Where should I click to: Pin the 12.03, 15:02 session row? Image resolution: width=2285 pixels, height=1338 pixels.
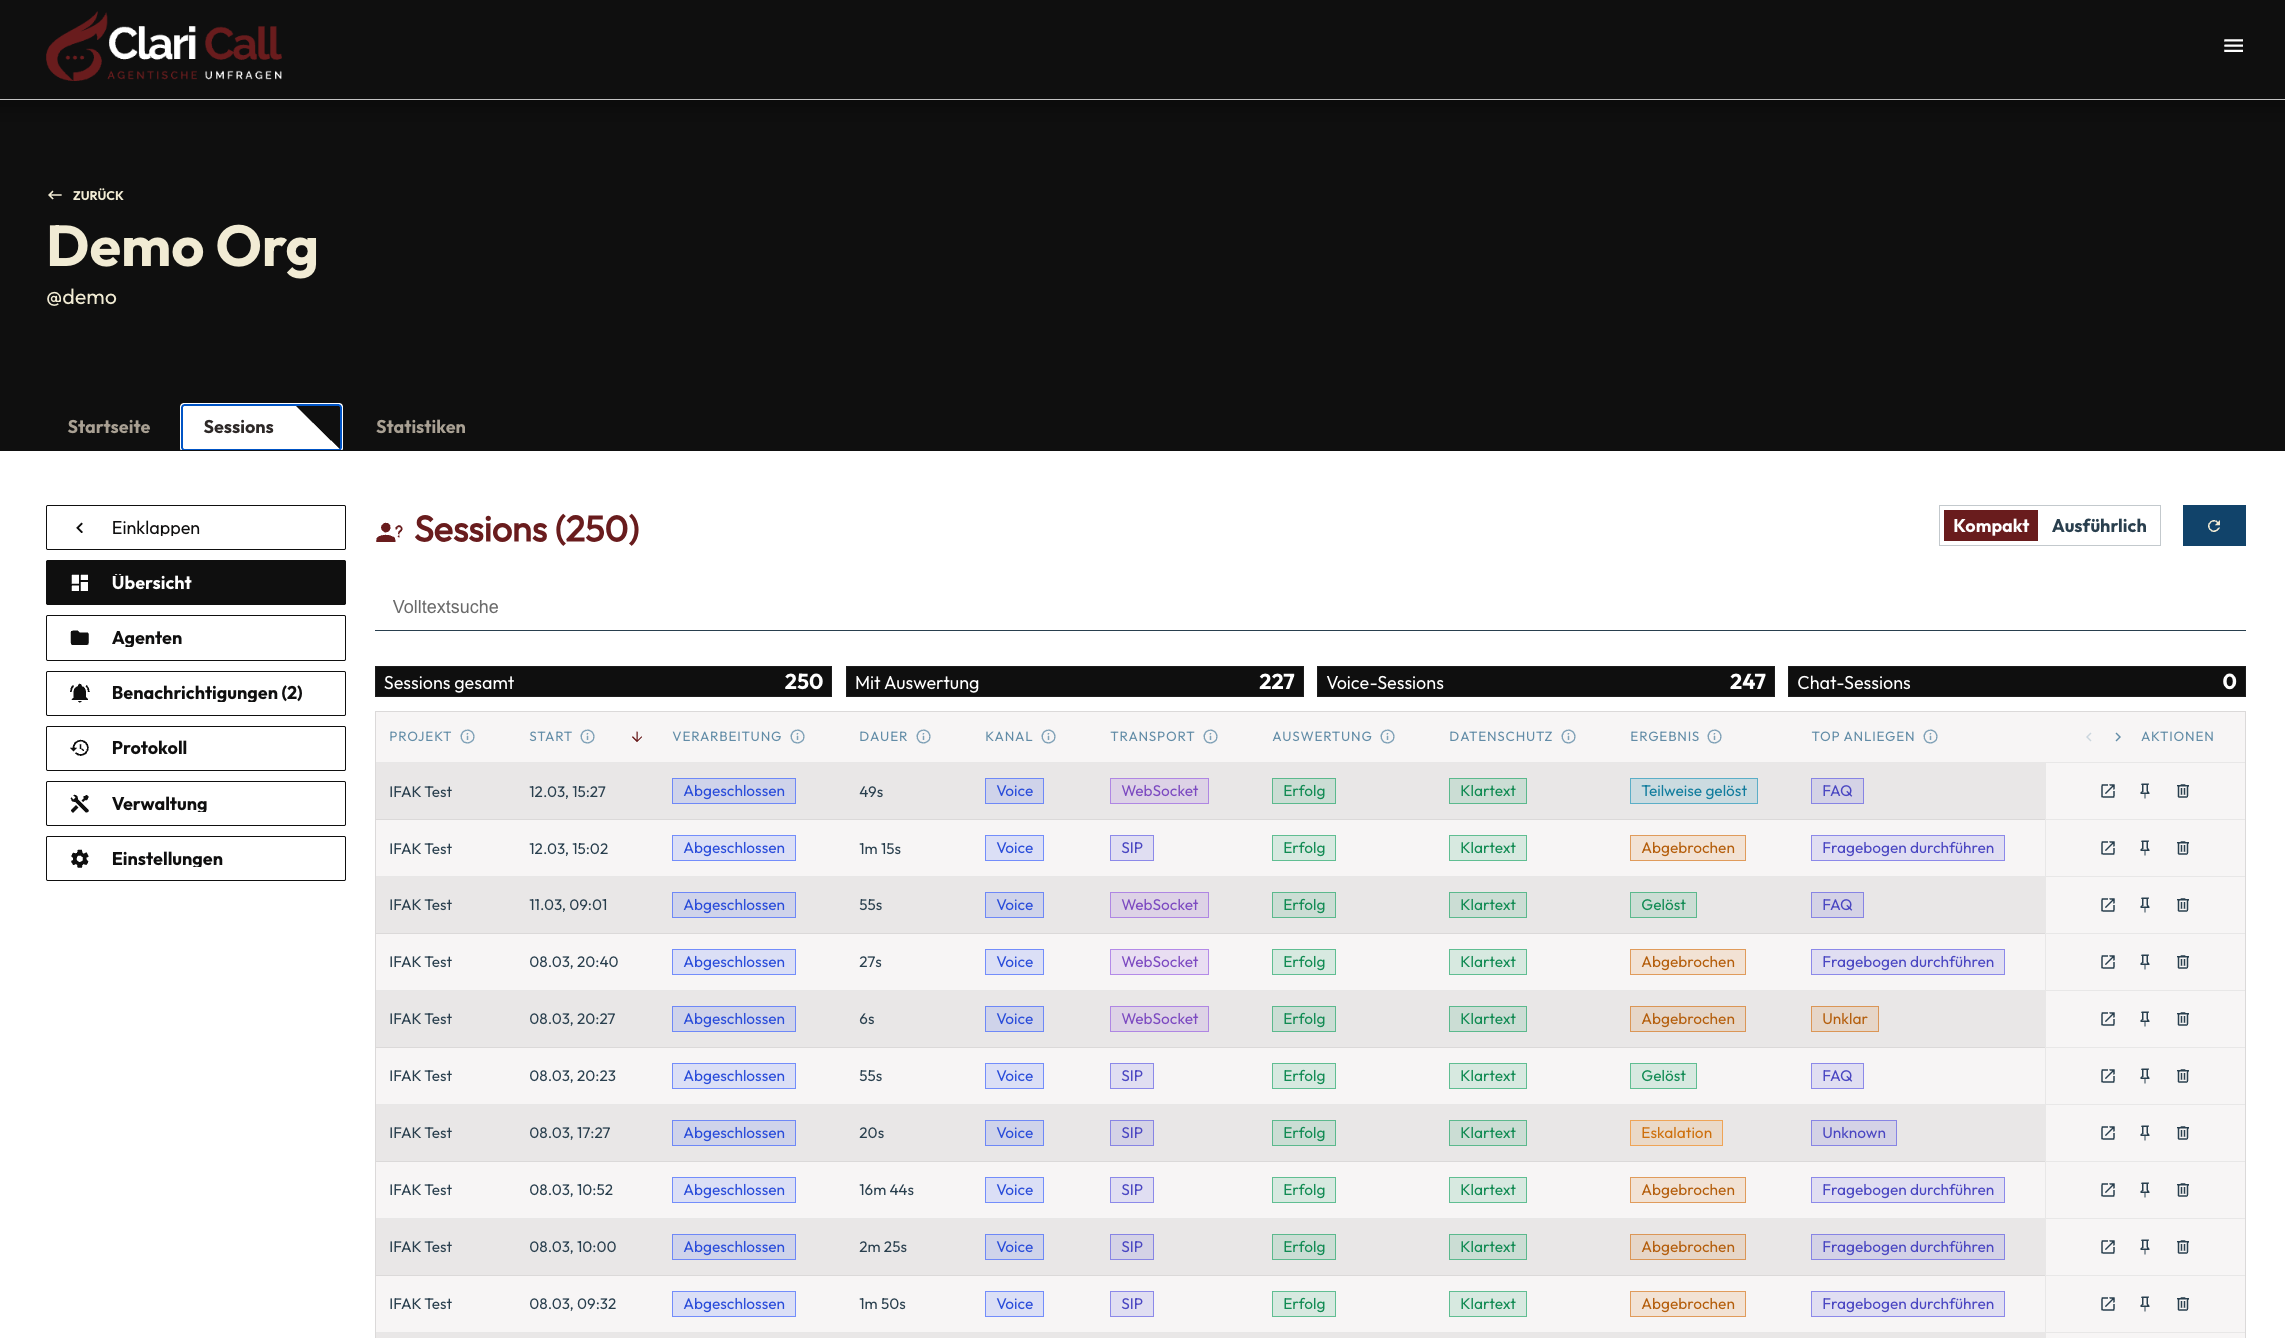click(x=2144, y=848)
